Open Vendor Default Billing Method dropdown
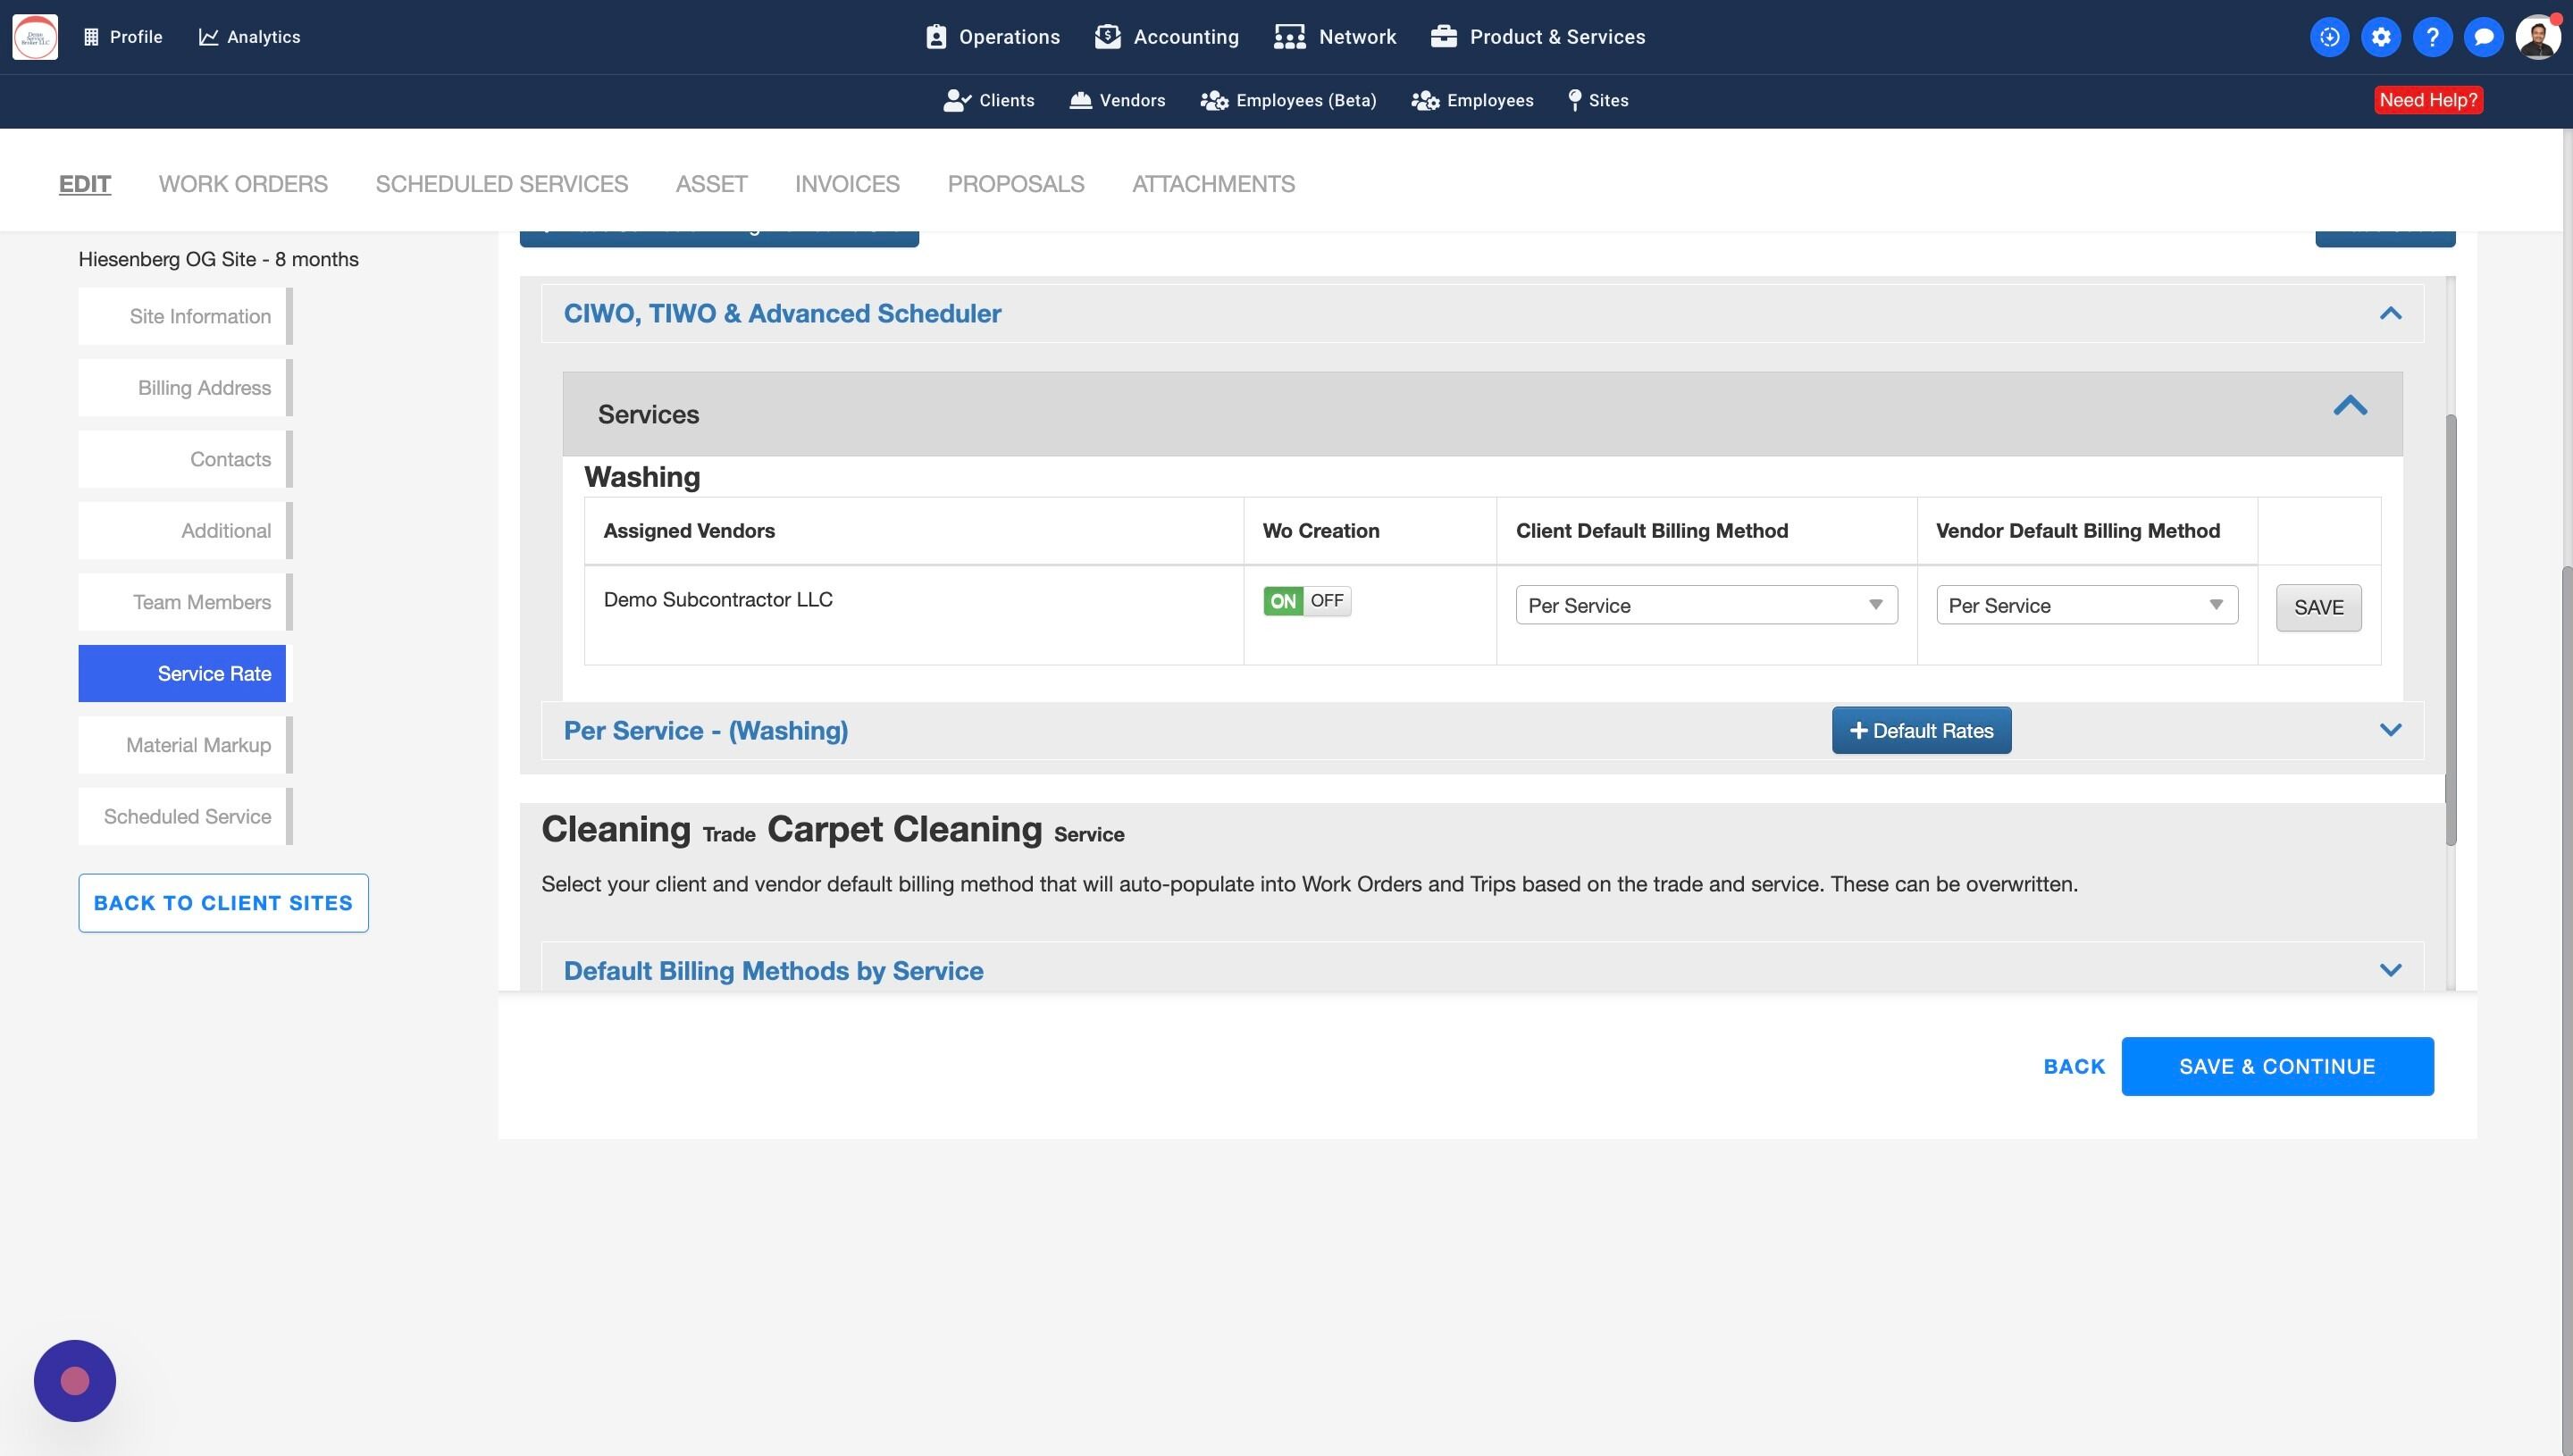This screenshot has width=2573, height=1456. [2086, 605]
